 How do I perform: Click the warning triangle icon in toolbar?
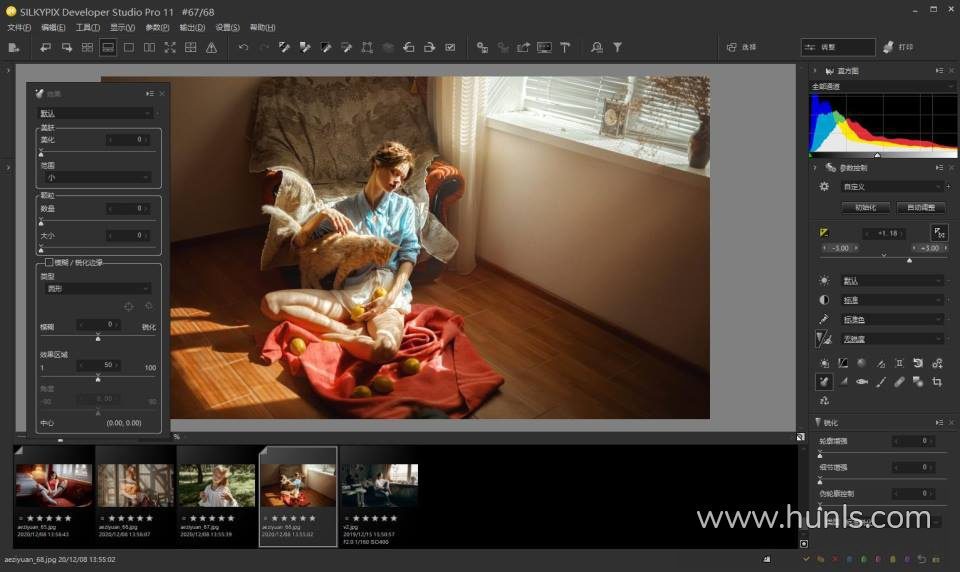[211, 47]
